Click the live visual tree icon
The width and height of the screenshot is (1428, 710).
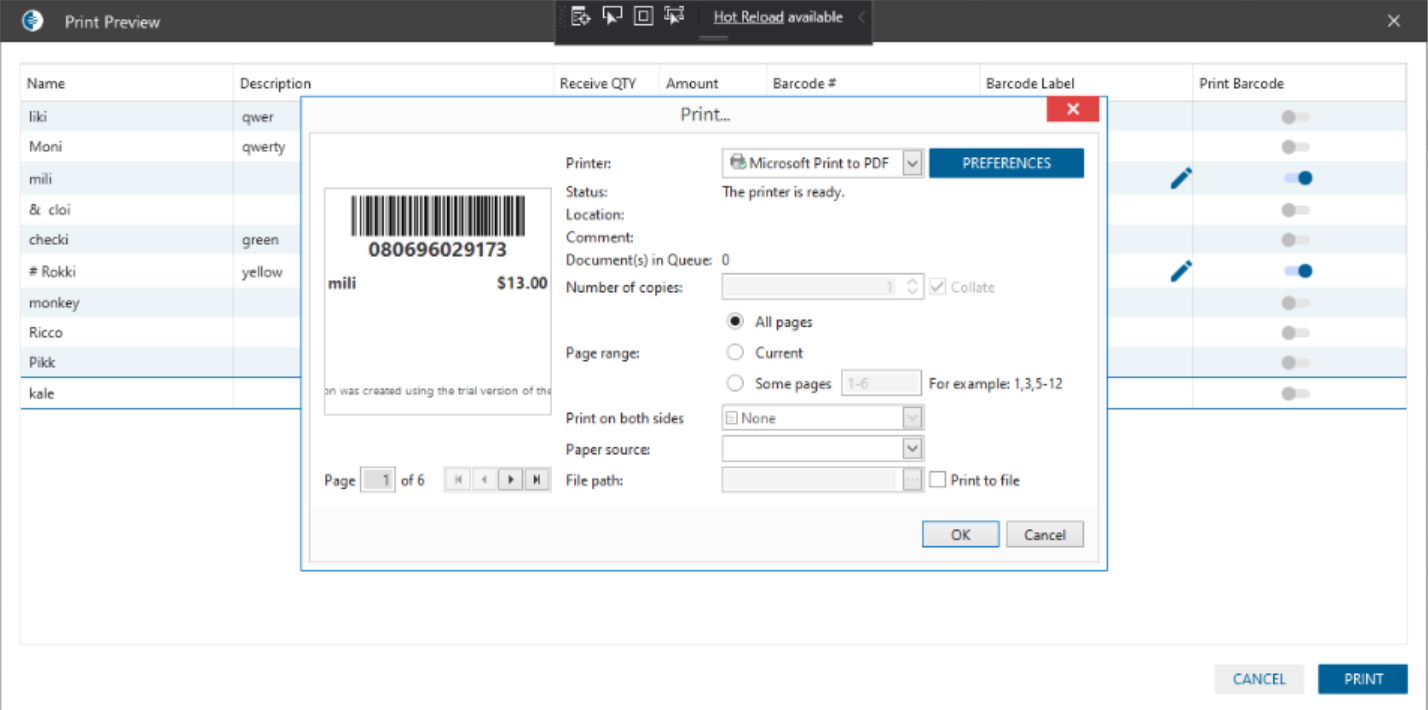581,16
